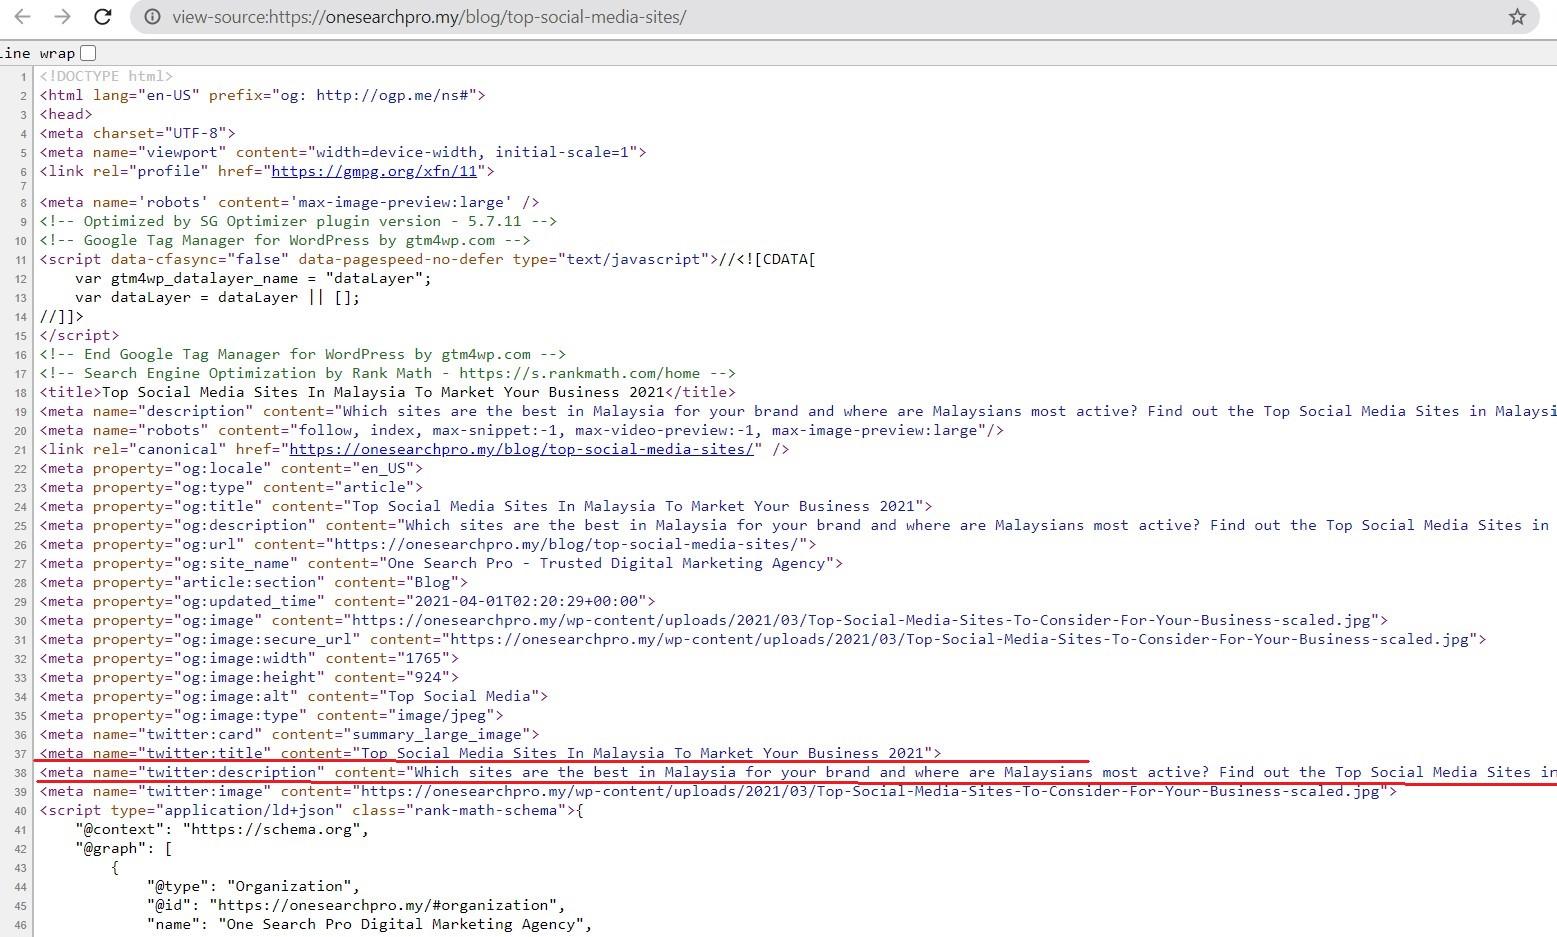
Task: Select the 'End Google Tag Manager' comment
Action: pos(303,354)
